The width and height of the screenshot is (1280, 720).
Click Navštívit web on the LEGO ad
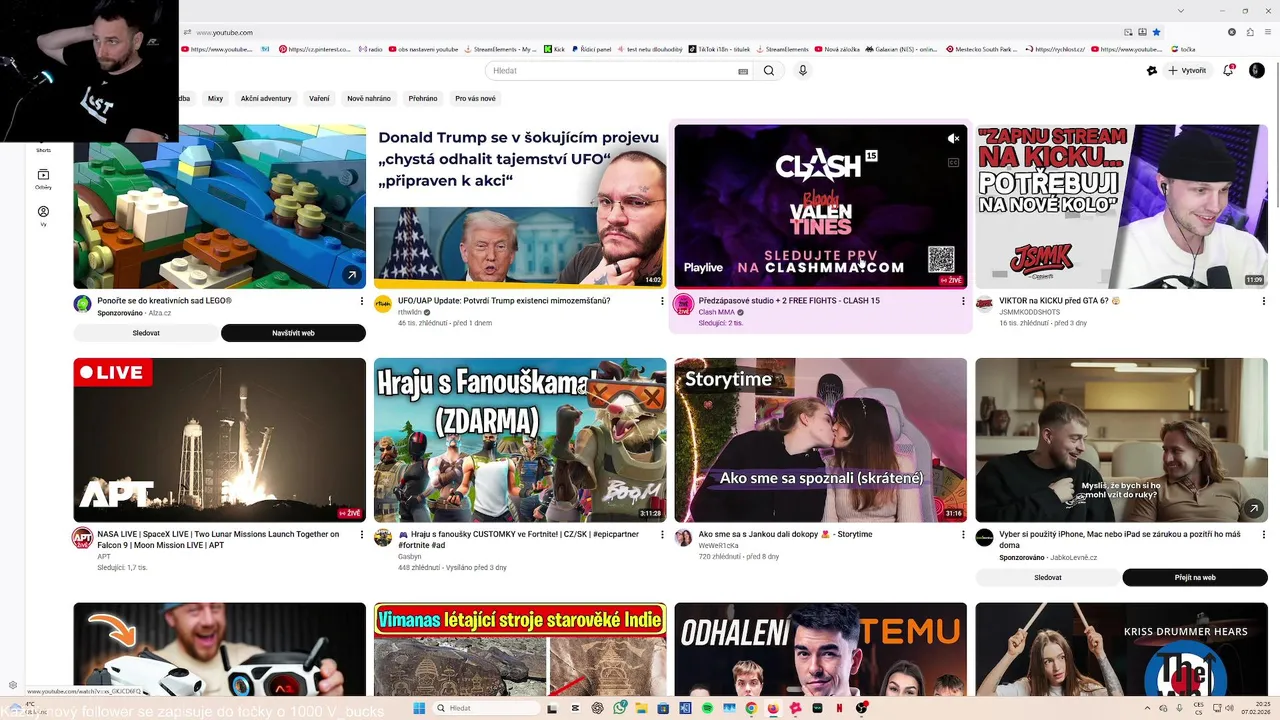tap(293, 333)
